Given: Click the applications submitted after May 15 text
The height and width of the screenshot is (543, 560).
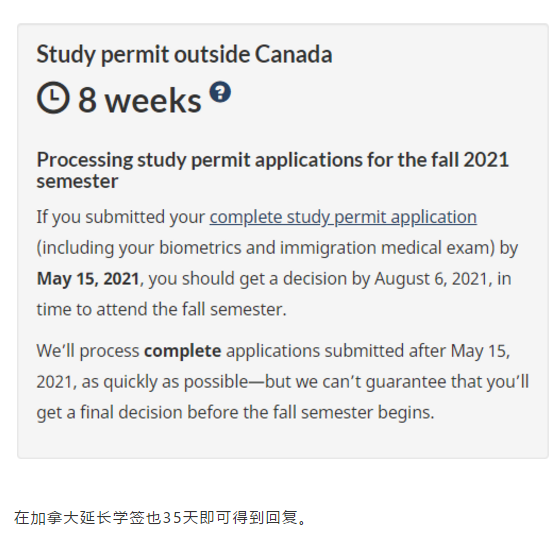Looking at the screenshot, I should point(368,351).
